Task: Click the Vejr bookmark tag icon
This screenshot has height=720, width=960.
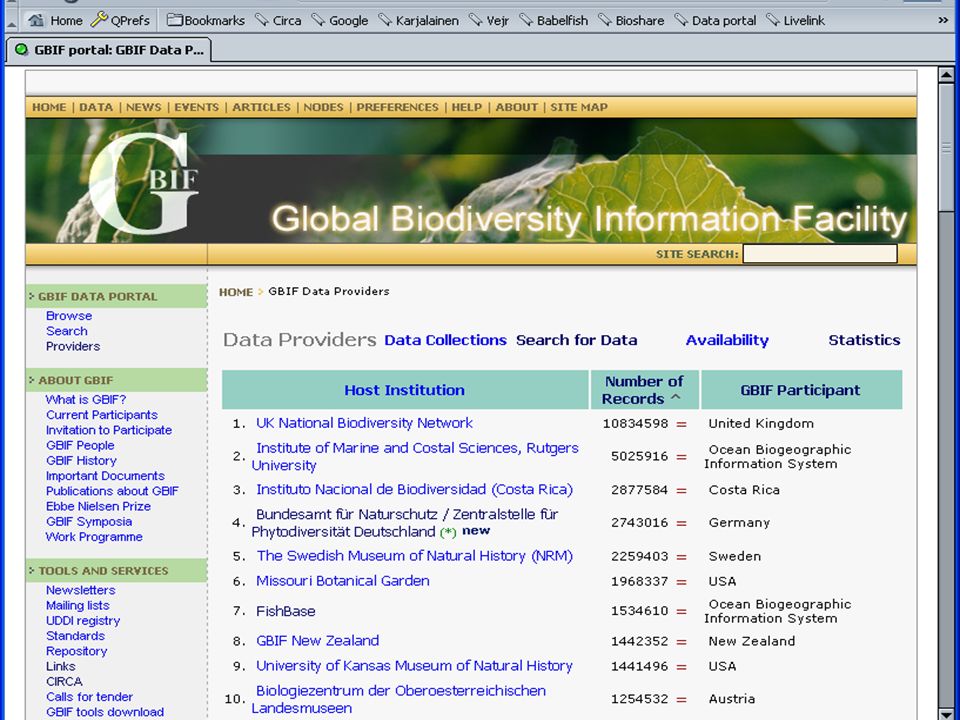Action: pos(476,20)
